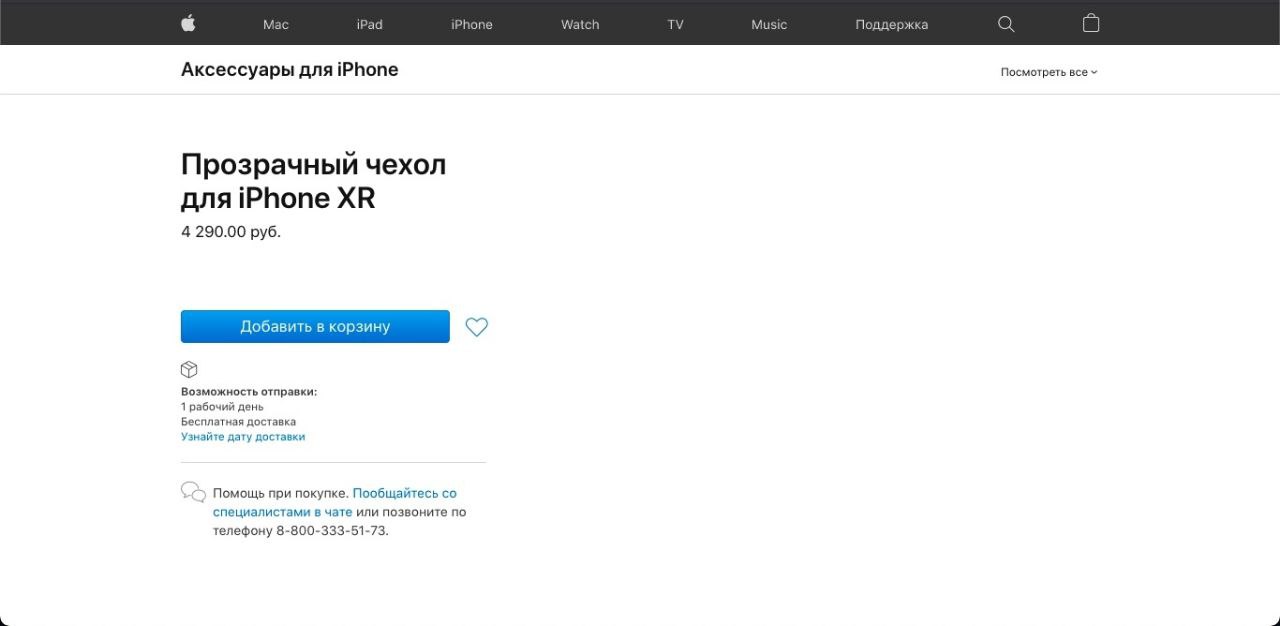Click the chat bubbles help icon
This screenshot has height=626, width=1280.
[x=193, y=492]
